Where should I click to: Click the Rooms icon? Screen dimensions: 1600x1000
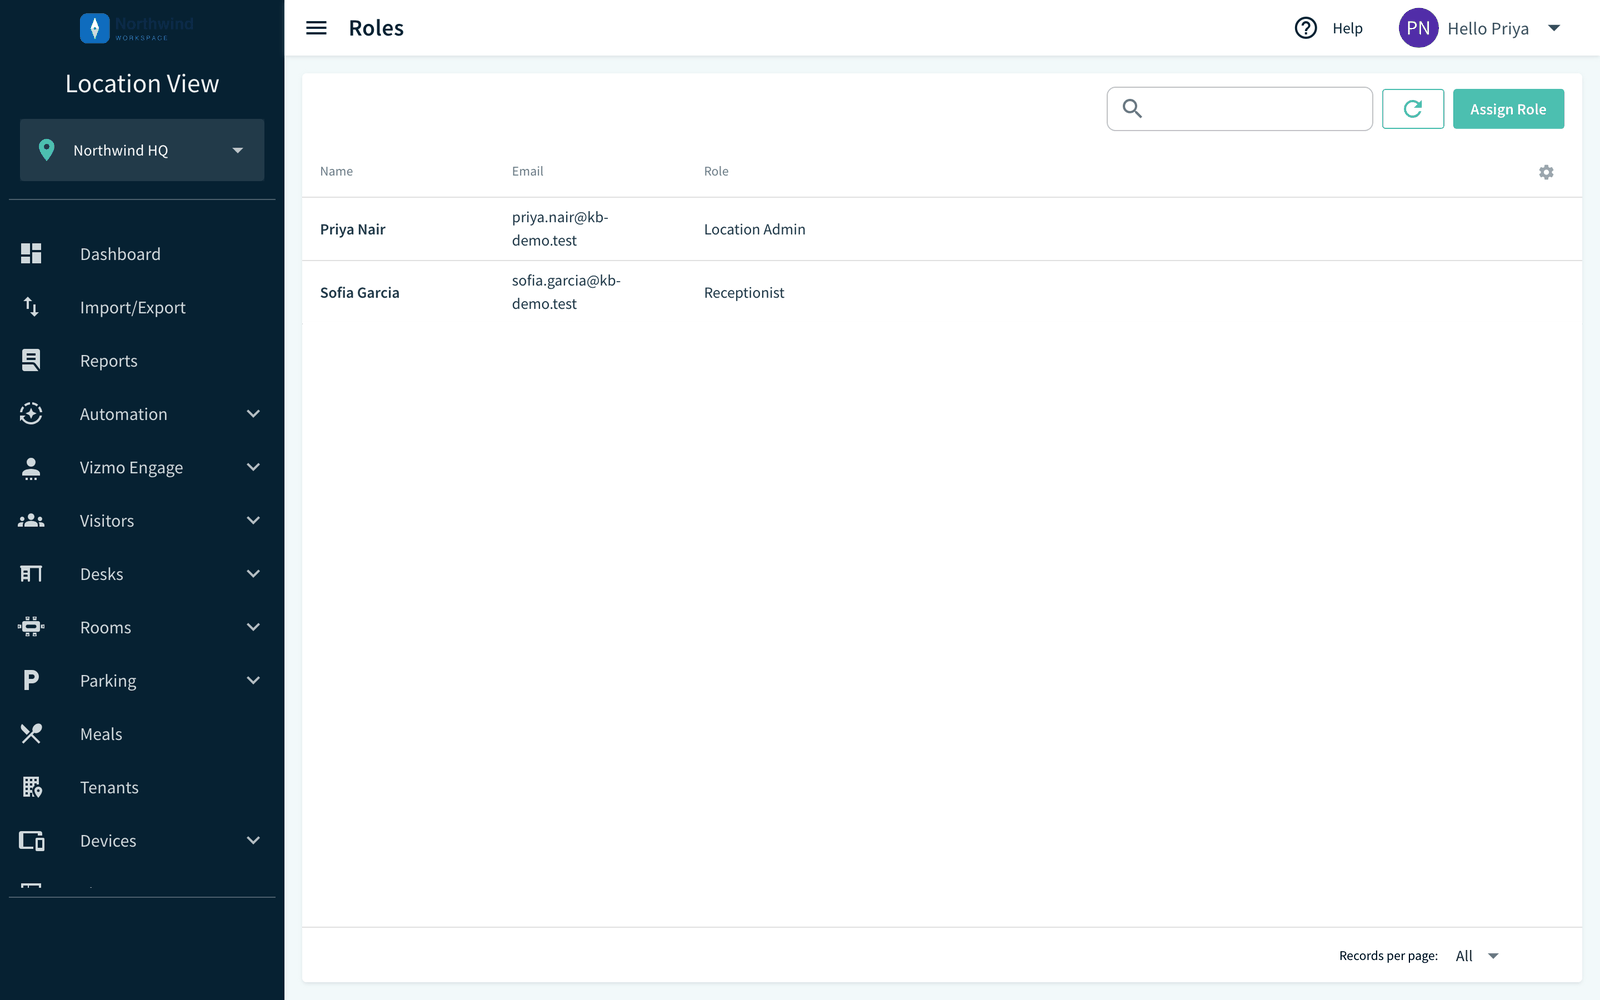click(31, 627)
